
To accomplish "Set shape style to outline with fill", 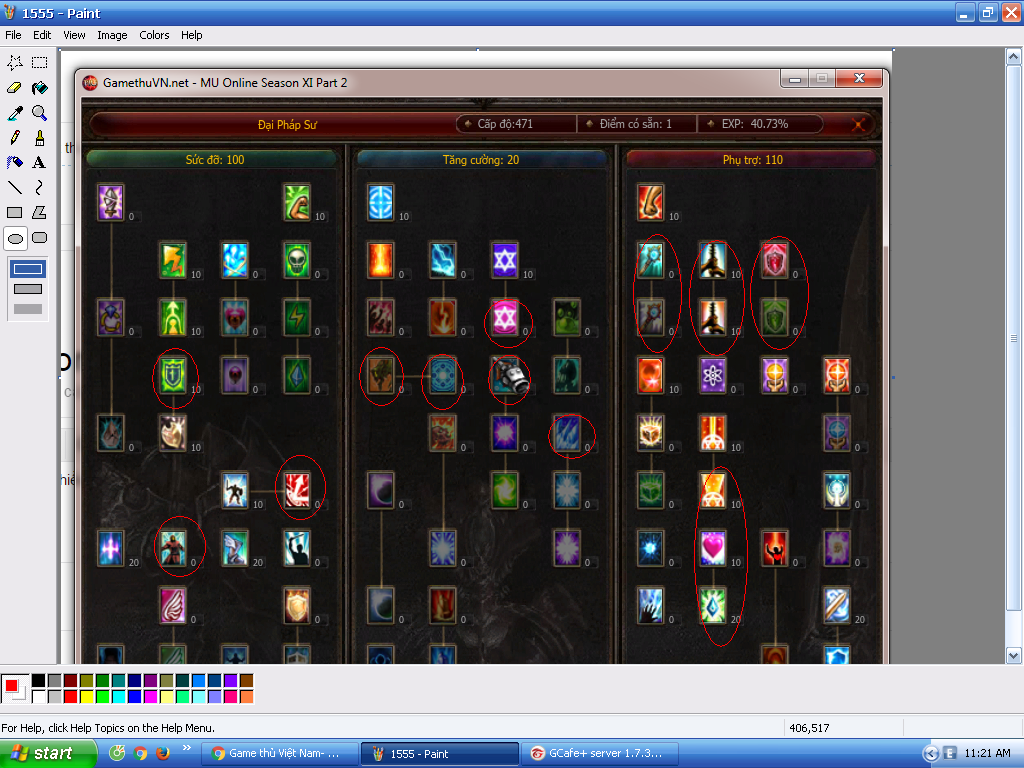I will (28, 289).
